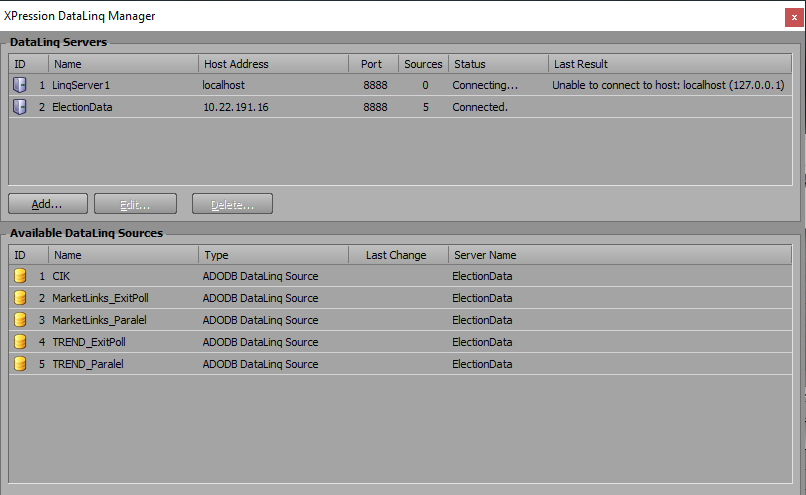Click the Server Name column header
Screen dimensions: 806x495
[x=620, y=255]
